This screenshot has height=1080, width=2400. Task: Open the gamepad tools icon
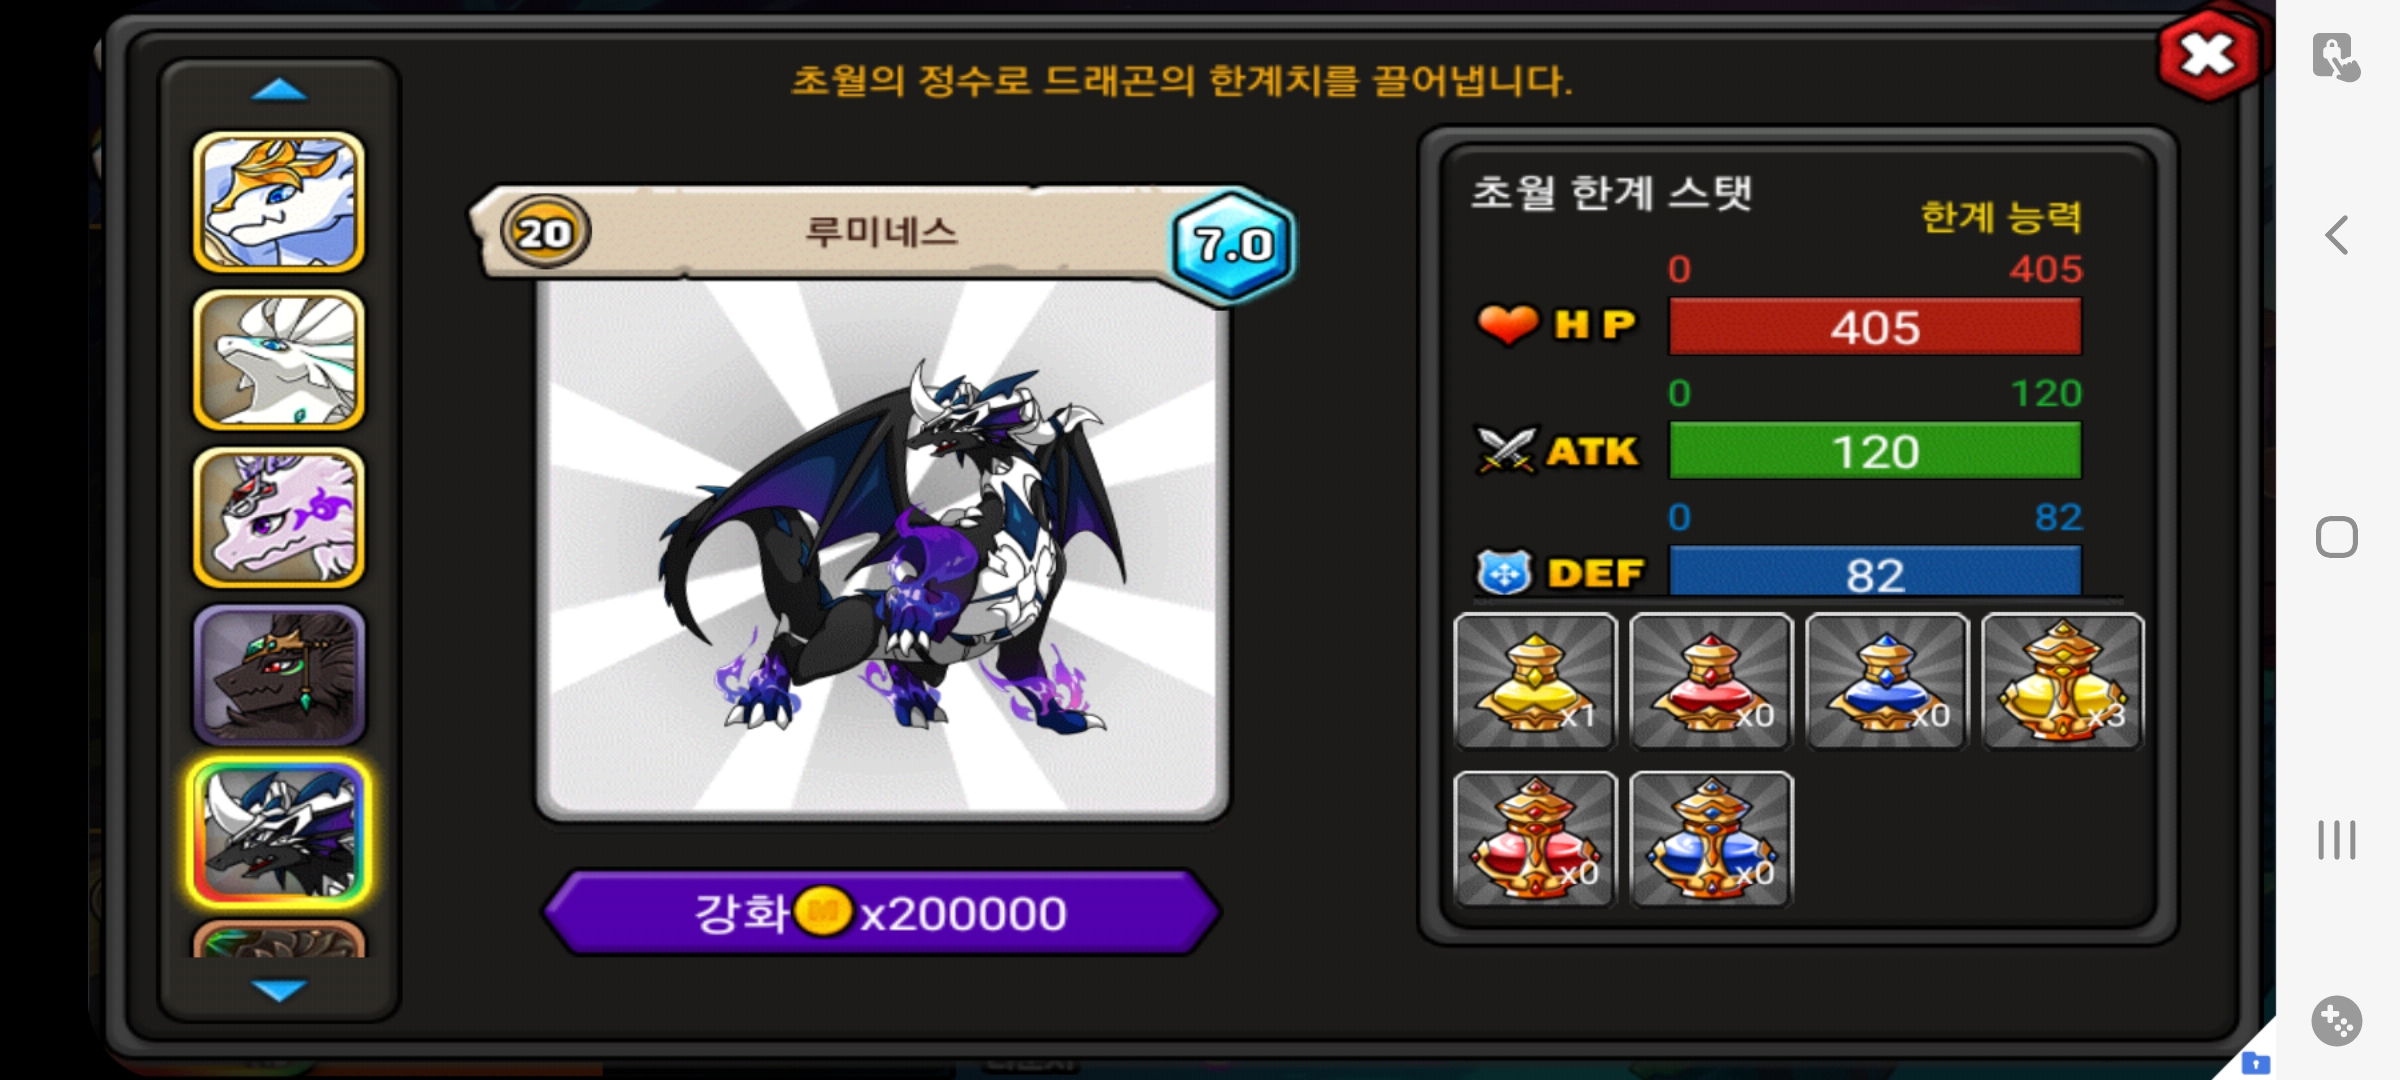point(2337,1021)
